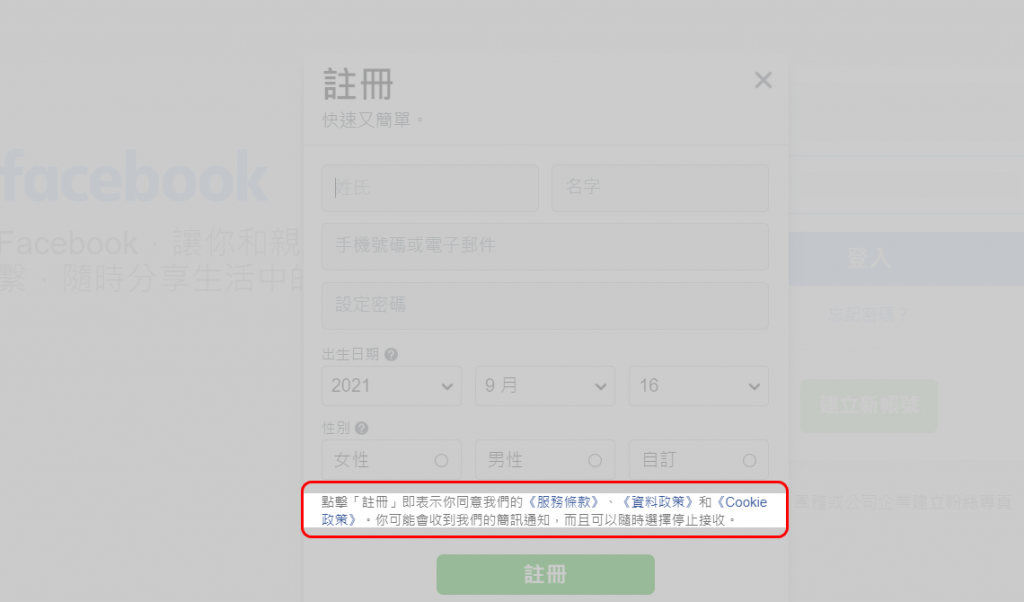
Task: Click the 設定密碼 password field
Action: 545,306
